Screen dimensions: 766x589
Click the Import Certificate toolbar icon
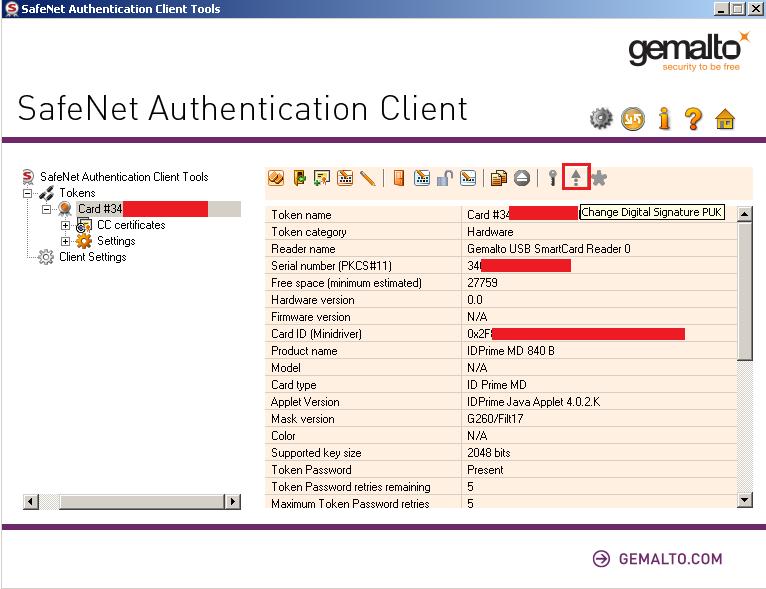pyautogui.click(x=322, y=178)
